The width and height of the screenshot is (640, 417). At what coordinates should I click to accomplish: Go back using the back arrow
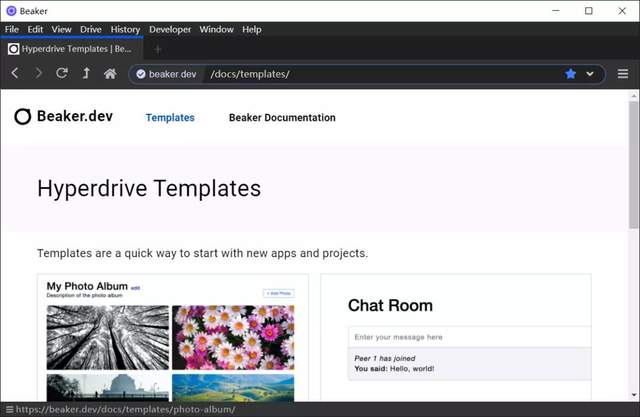coord(15,74)
